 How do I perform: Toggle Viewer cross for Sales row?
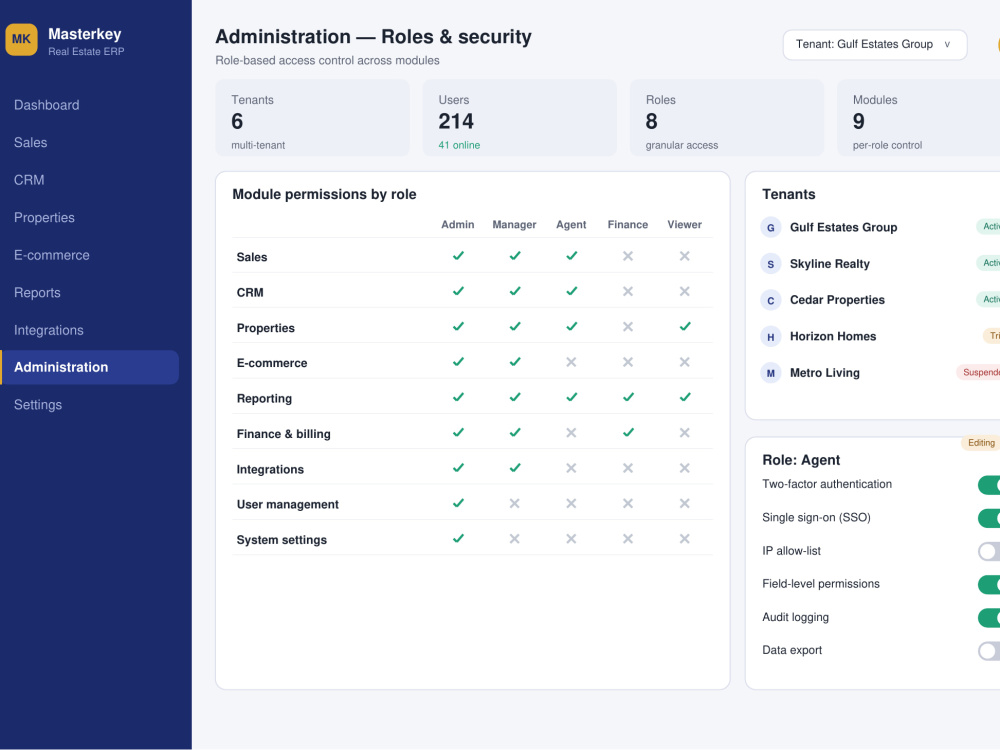[x=684, y=256]
